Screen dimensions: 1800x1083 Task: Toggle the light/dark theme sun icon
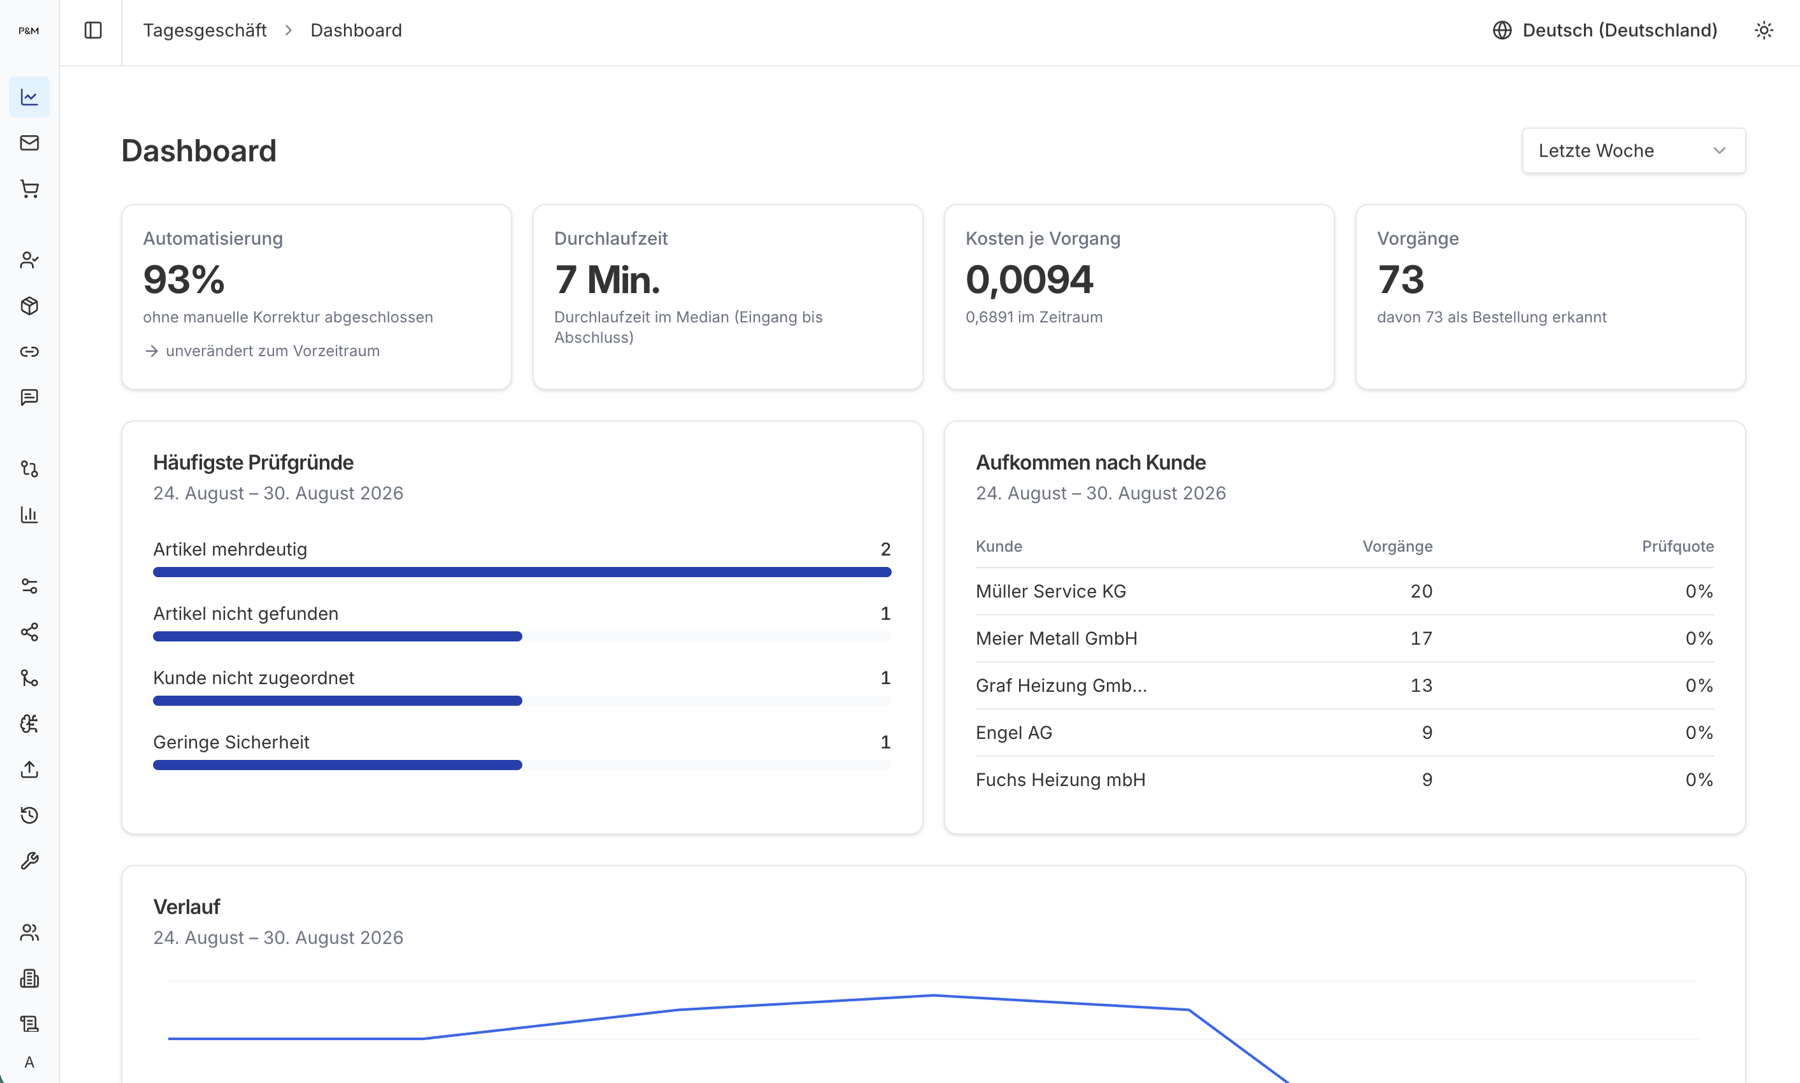1764,30
